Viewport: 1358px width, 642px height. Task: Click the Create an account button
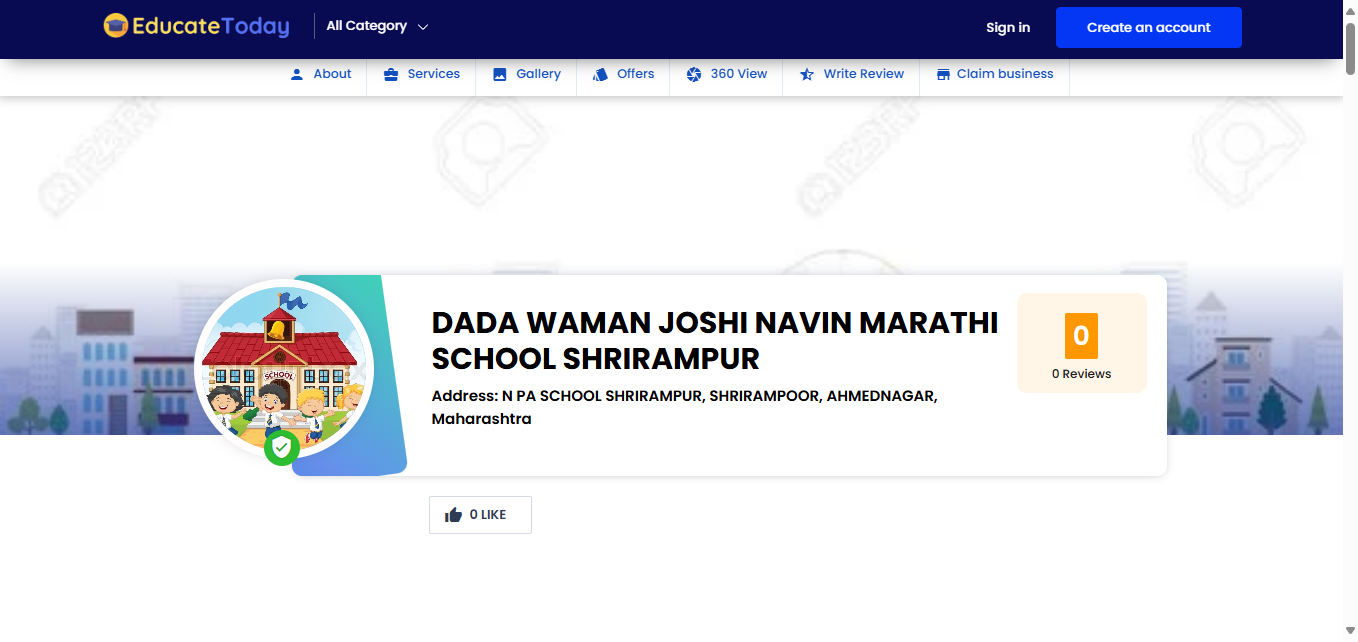(1148, 27)
